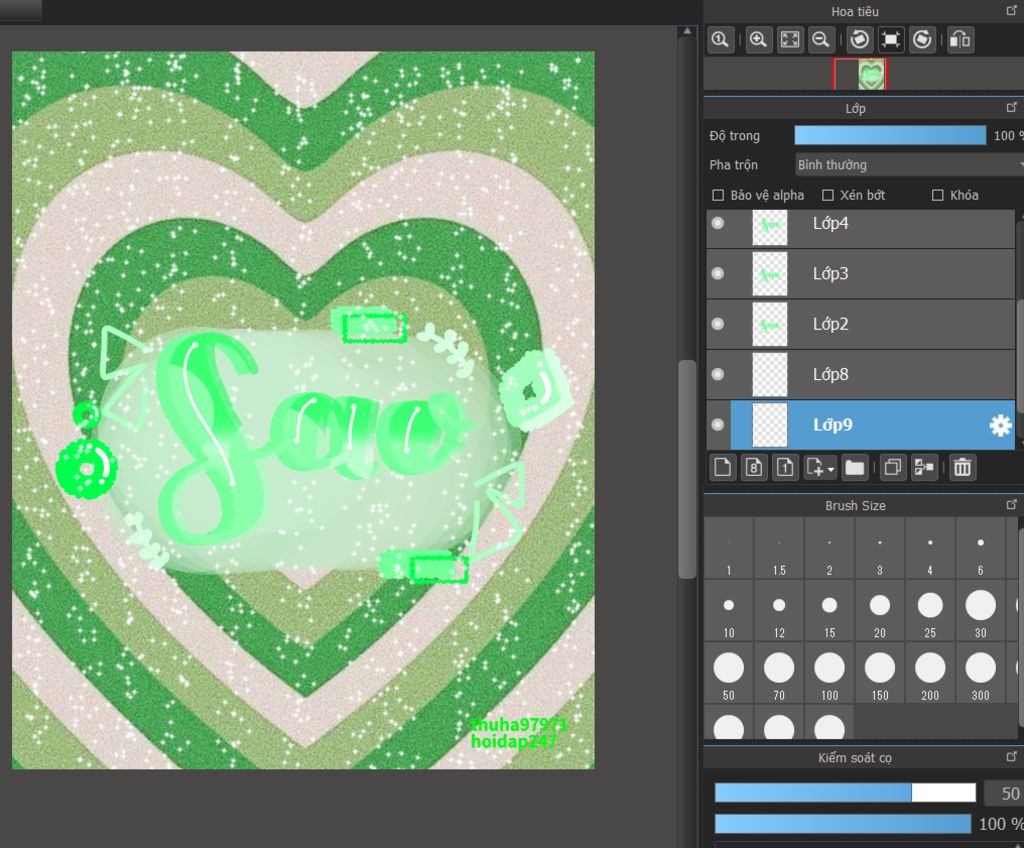Image resolution: width=1024 pixels, height=848 pixels.
Task: Choose brush size 12
Action: [x=779, y=612]
